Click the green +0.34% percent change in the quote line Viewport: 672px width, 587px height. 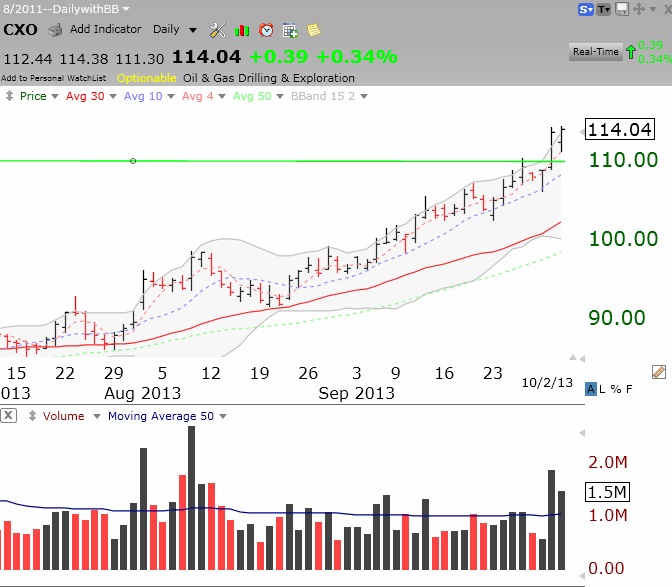pos(357,57)
